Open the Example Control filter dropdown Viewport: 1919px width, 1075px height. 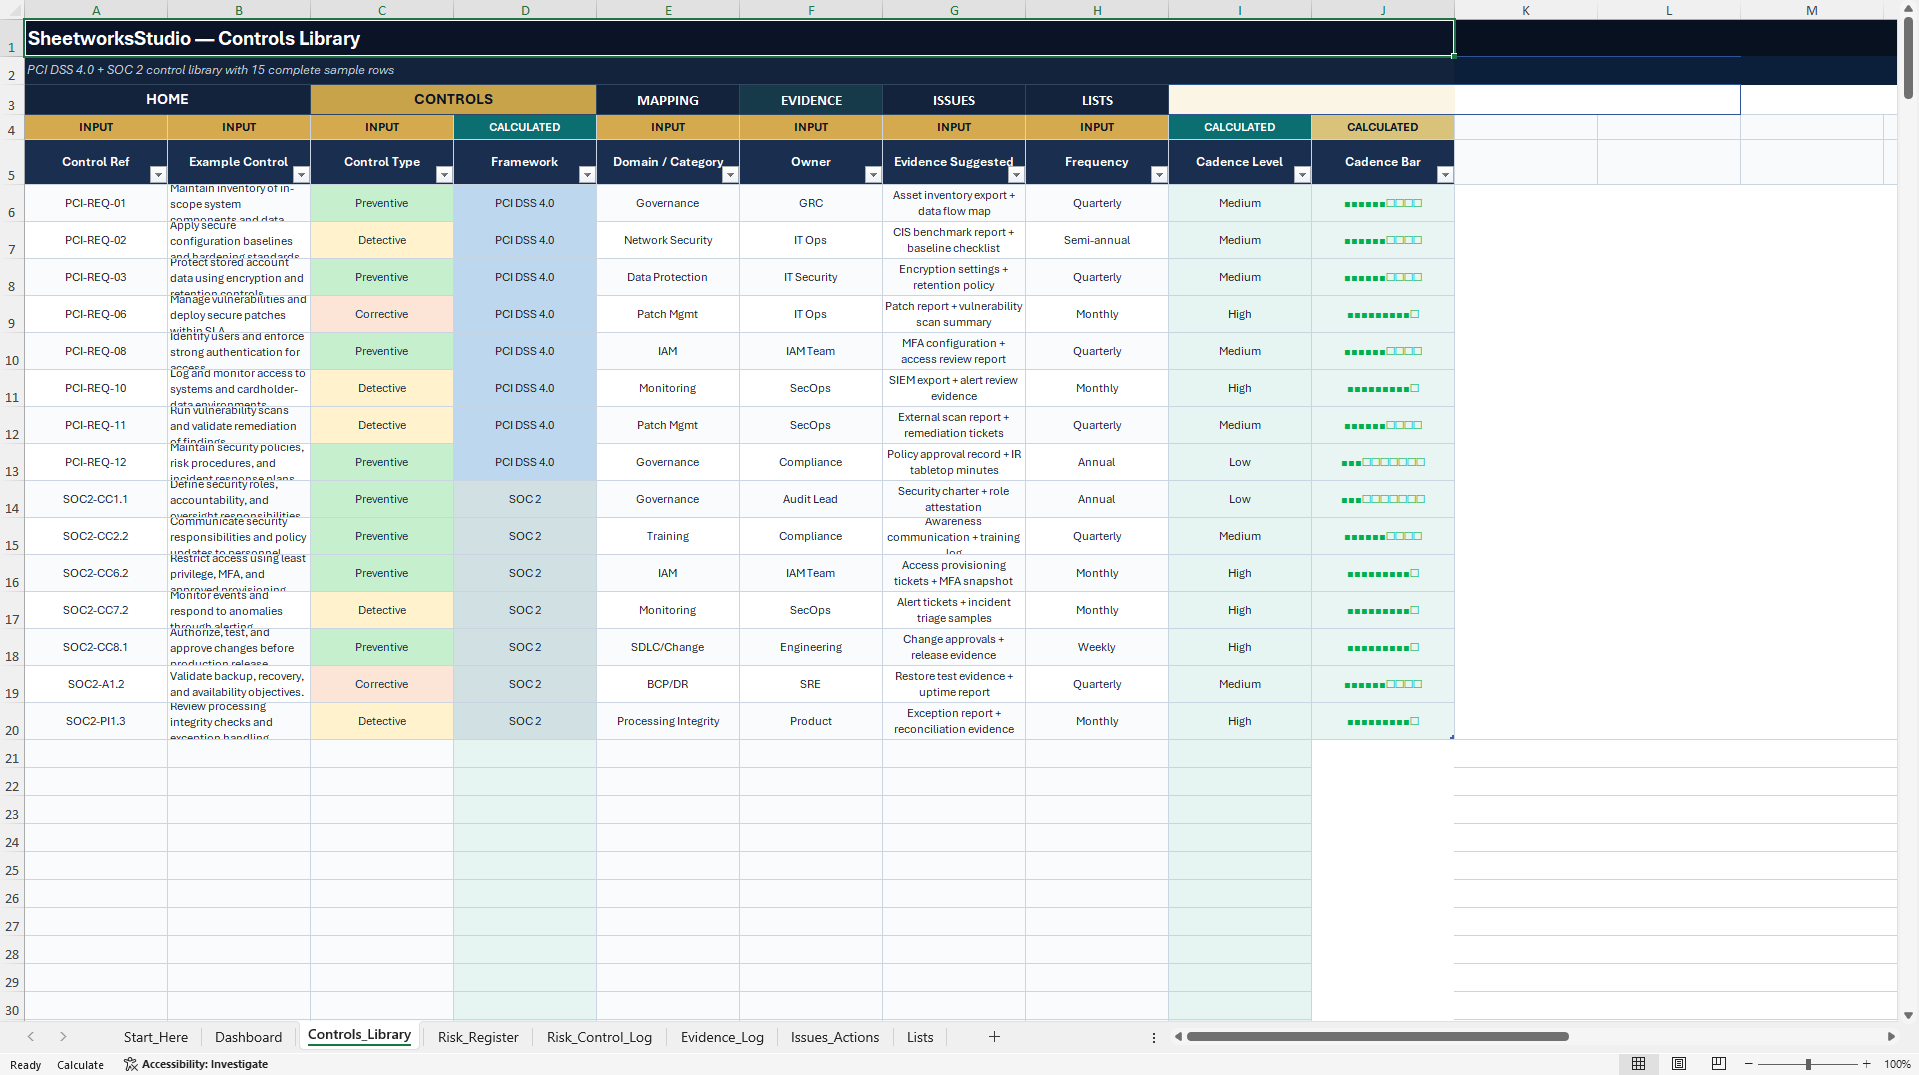[x=300, y=175]
